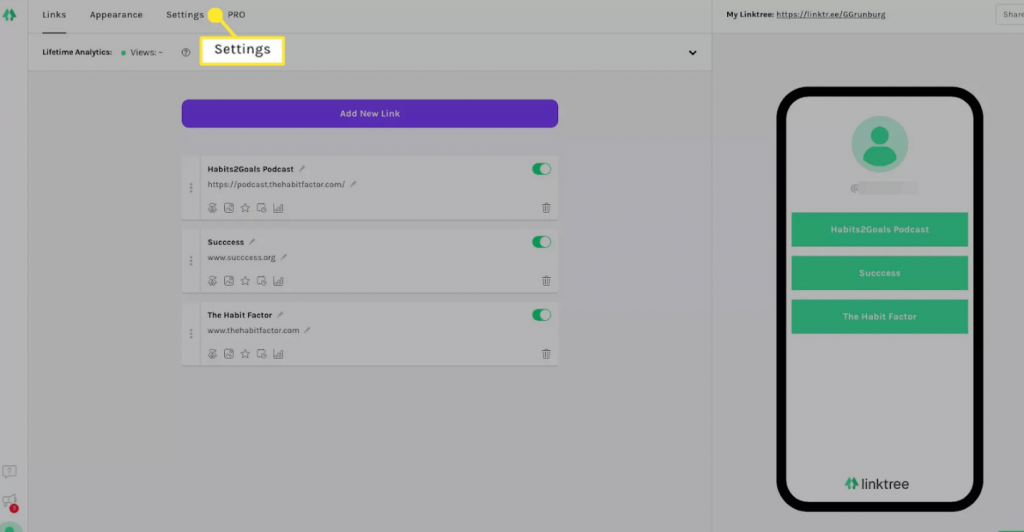Open the linktr.ee/GGrunburg link
The width and height of the screenshot is (1024, 532).
(x=831, y=14)
